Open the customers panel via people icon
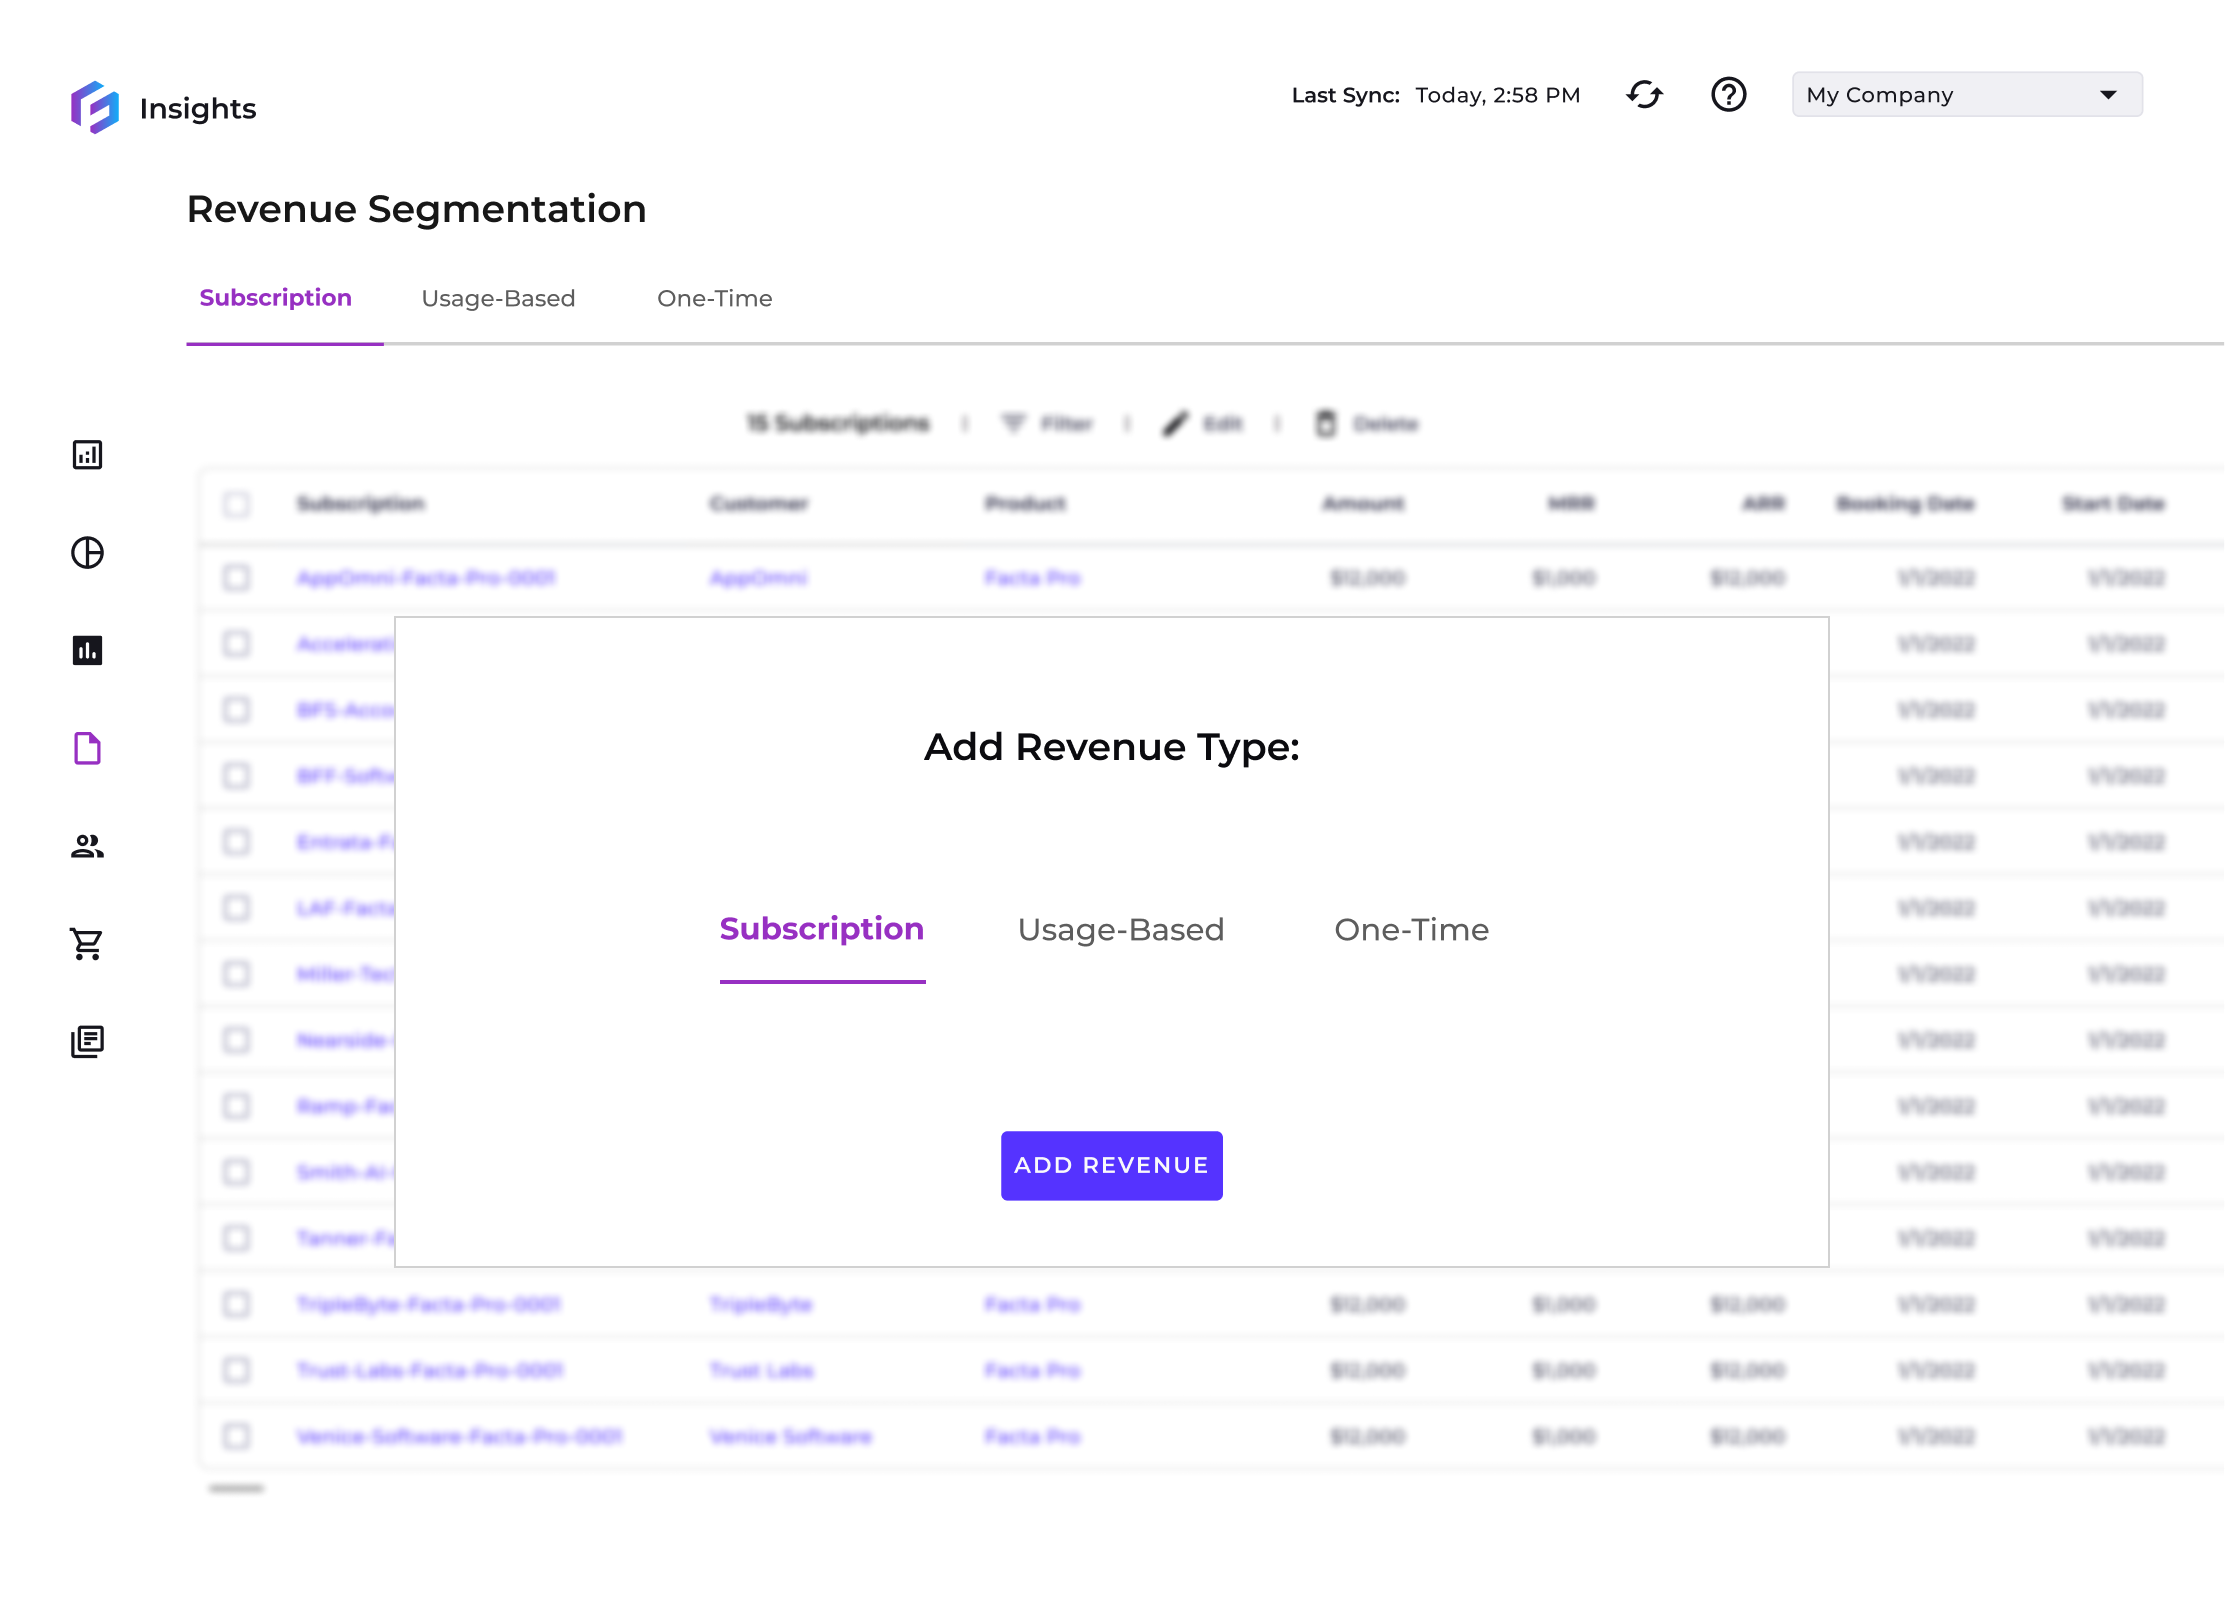 (x=88, y=846)
